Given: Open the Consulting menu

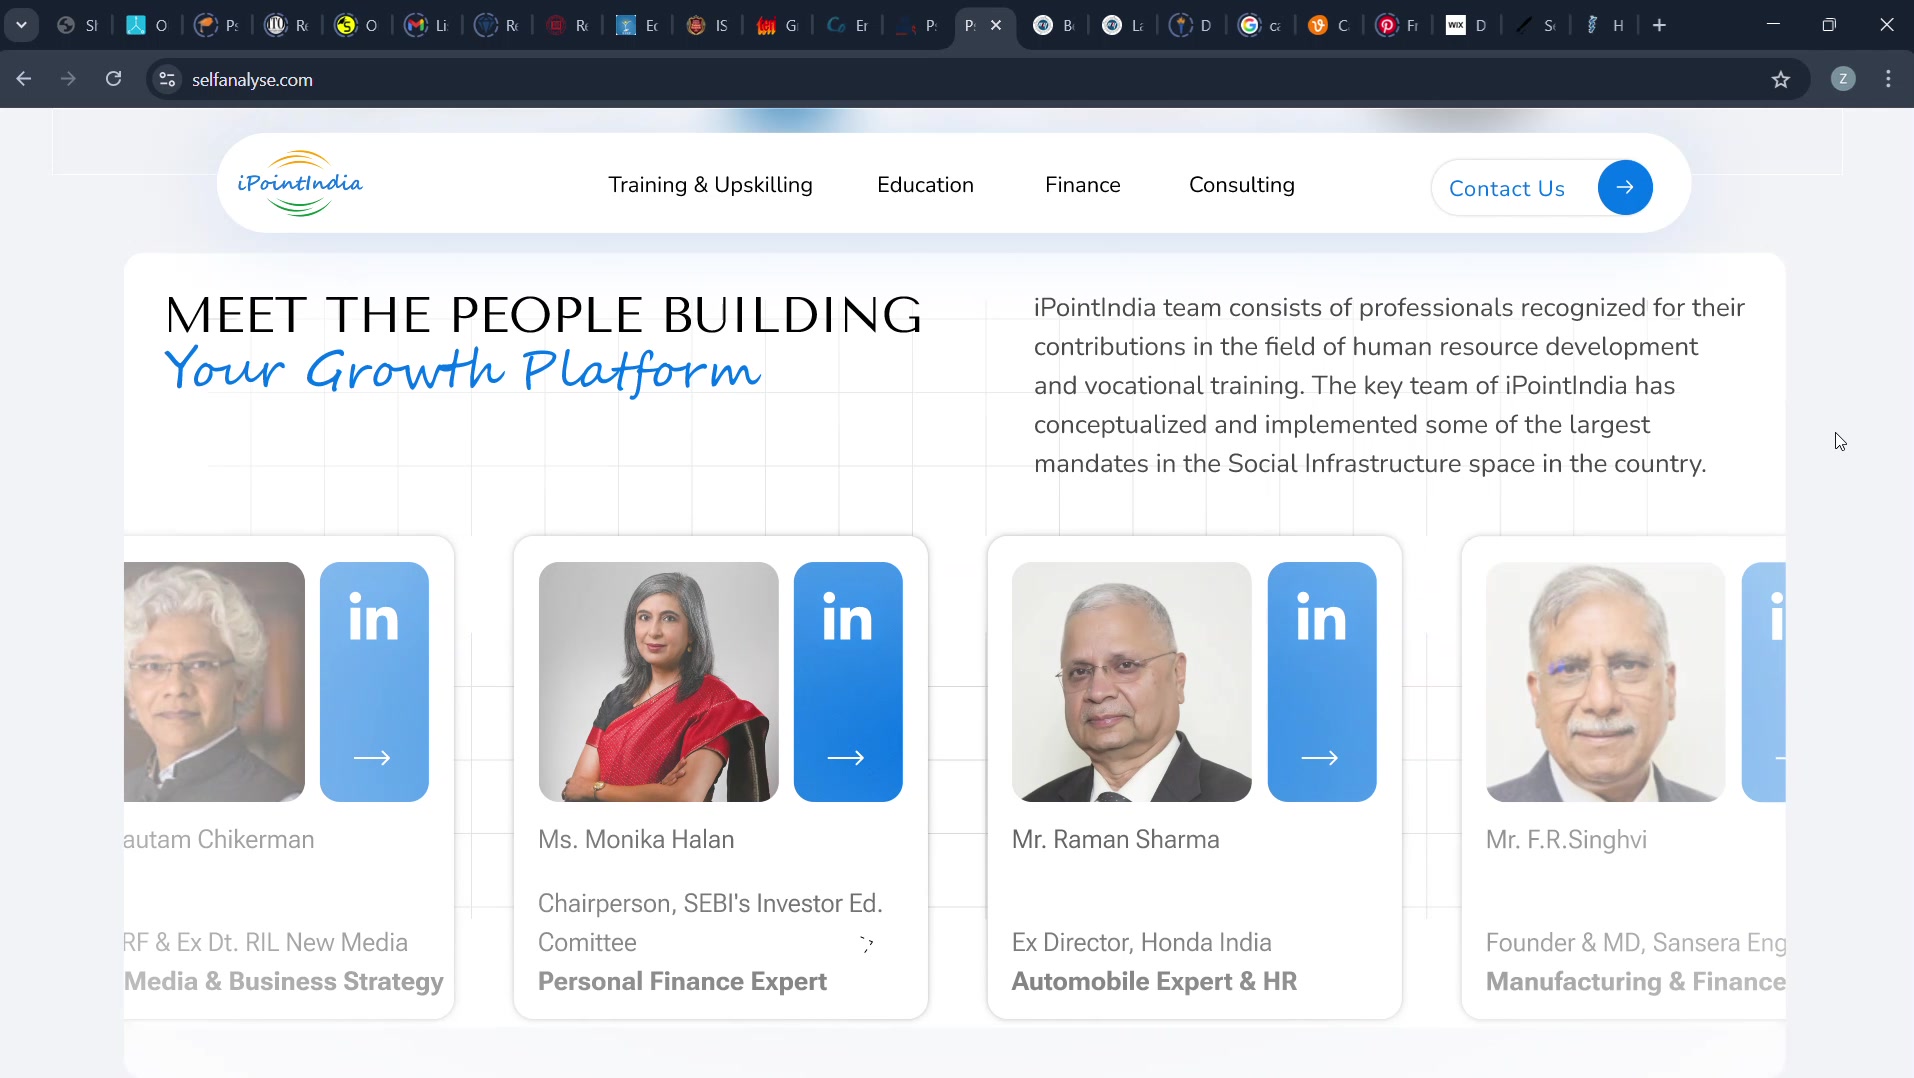Looking at the screenshot, I should coord(1241,185).
